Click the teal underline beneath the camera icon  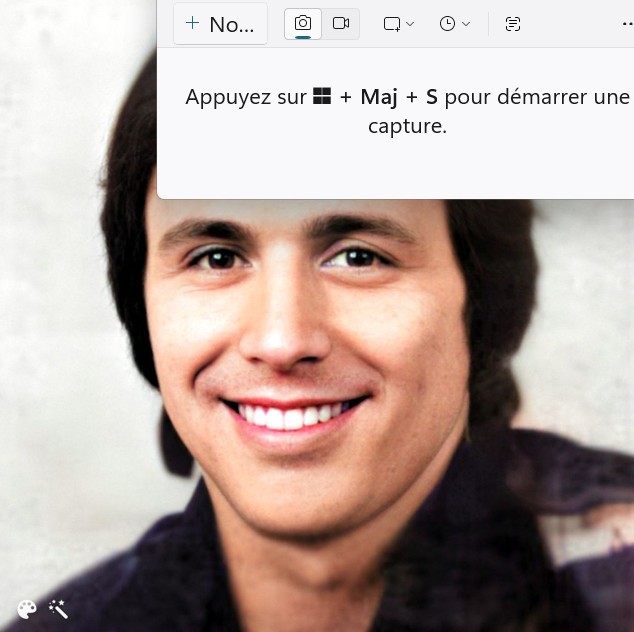[303, 39]
